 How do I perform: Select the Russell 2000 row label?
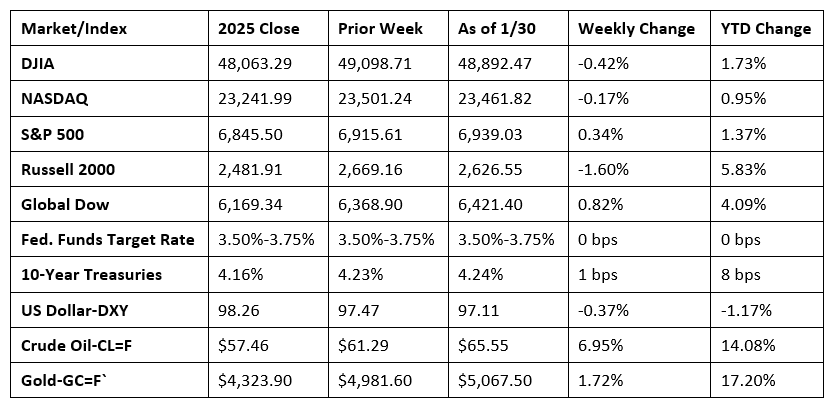[x=67, y=170]
